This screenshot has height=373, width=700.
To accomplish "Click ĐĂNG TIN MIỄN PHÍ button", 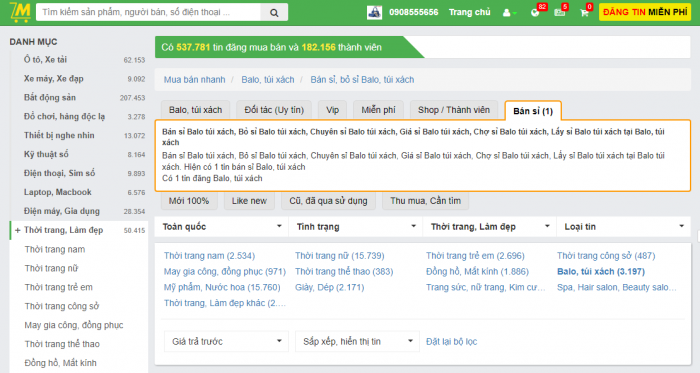I will 645,12.
